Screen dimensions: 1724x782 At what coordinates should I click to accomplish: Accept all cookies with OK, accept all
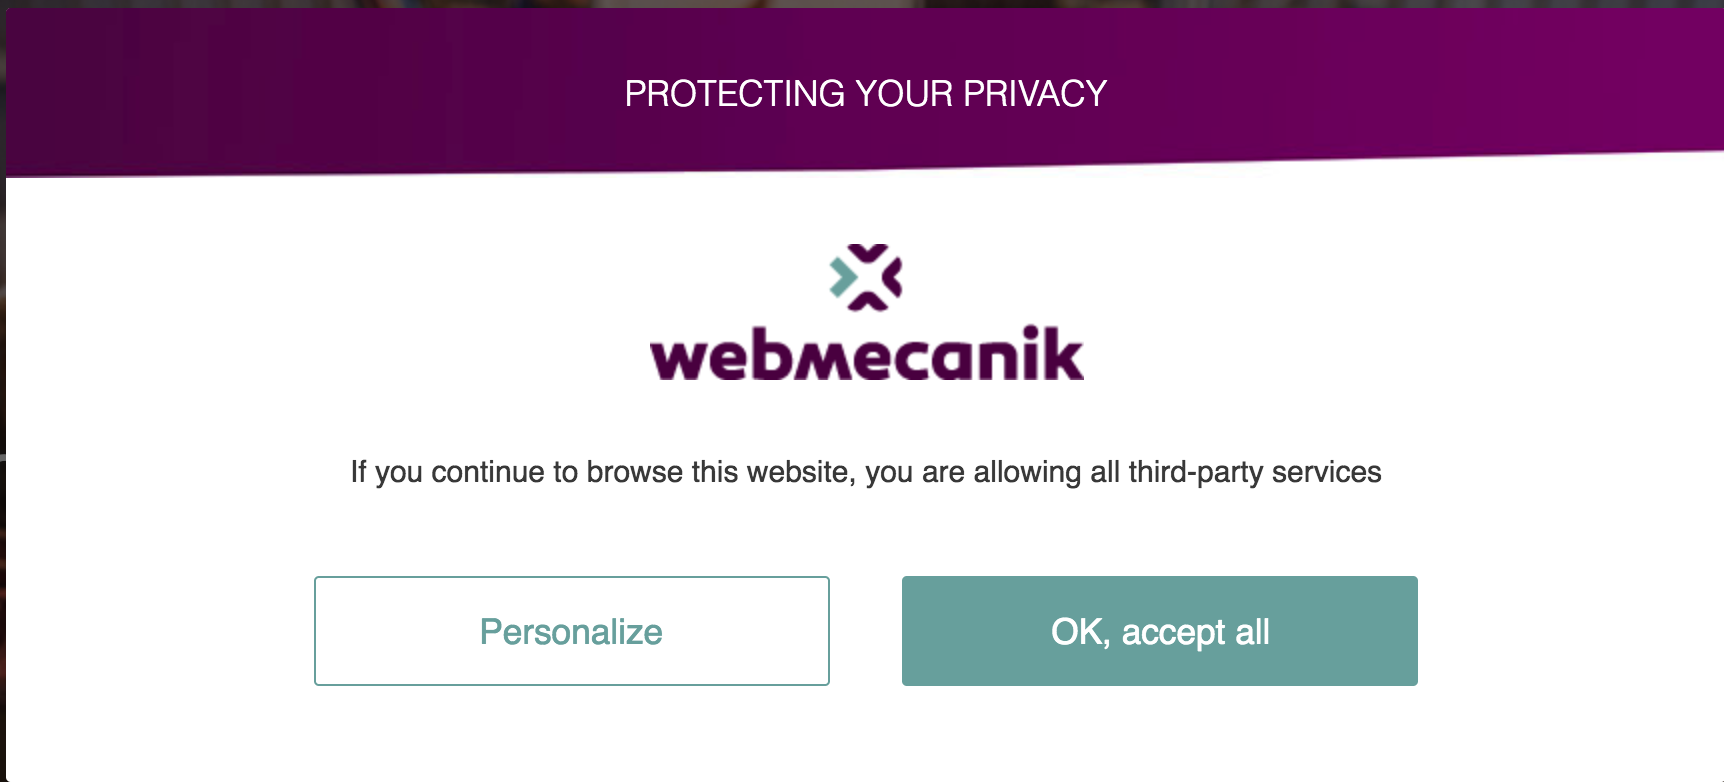pos(1159,631)
